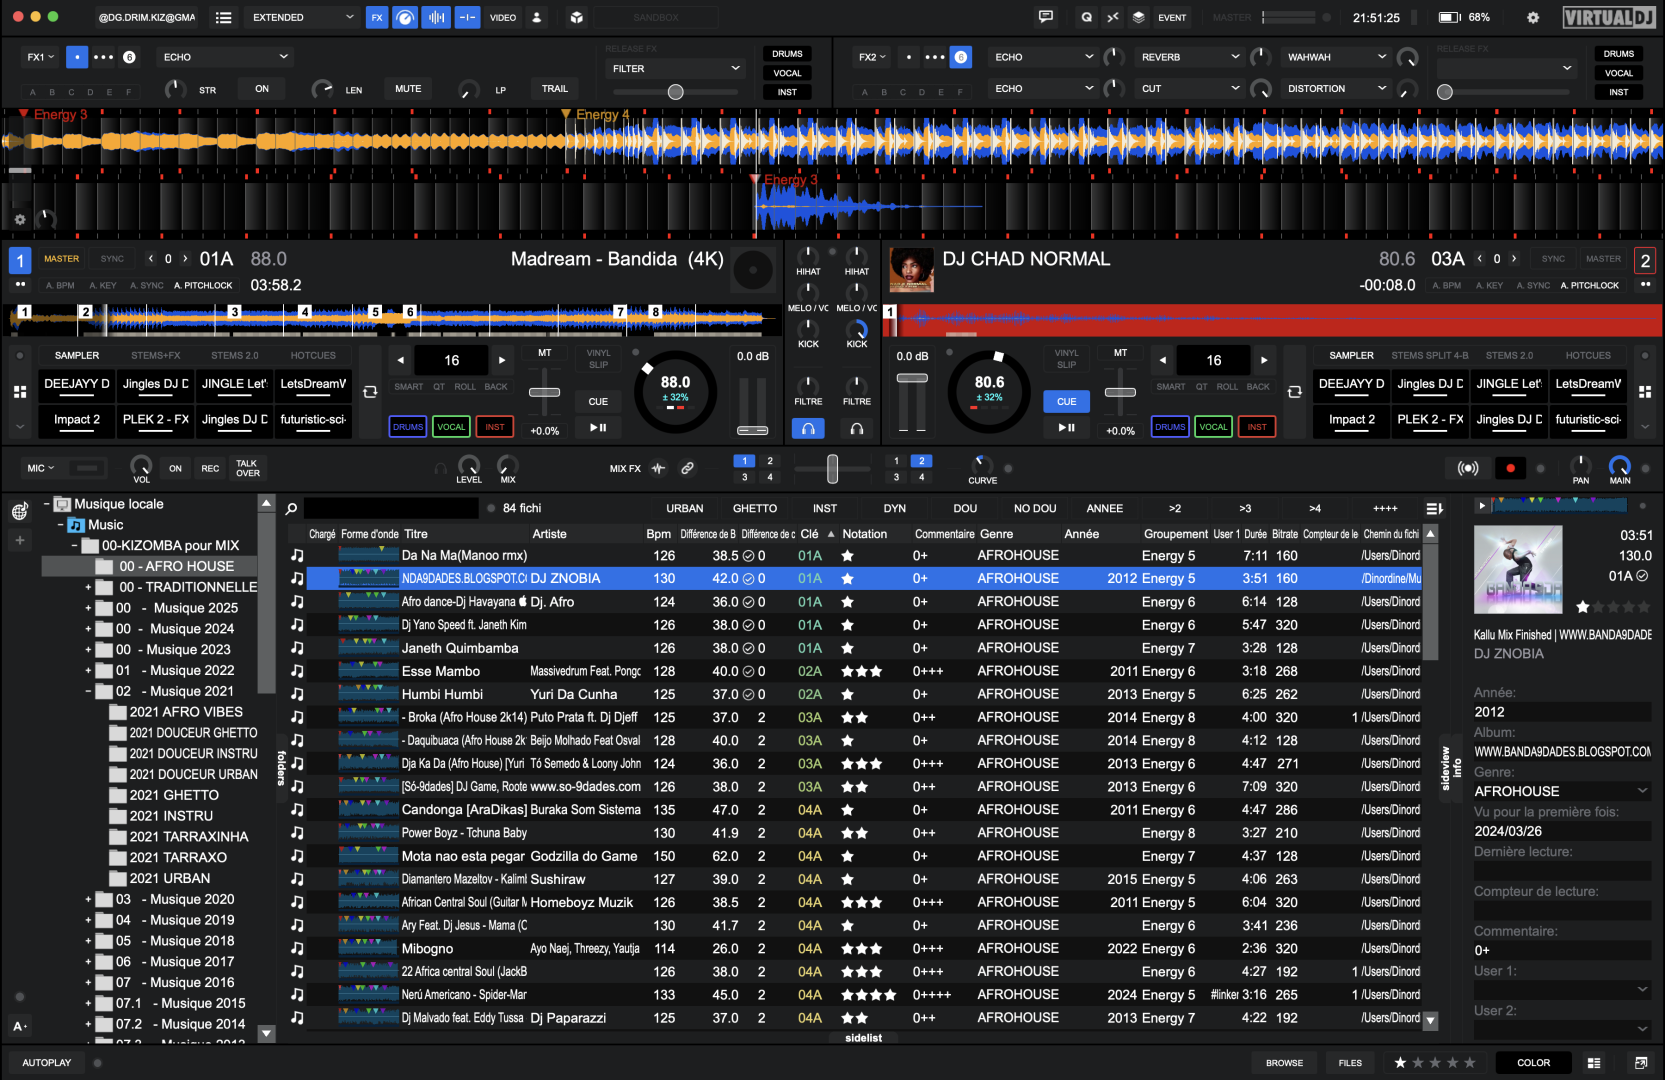
Task: Expand the 00 - Musique 2025 folder
Action: click(x=88, y=608)
